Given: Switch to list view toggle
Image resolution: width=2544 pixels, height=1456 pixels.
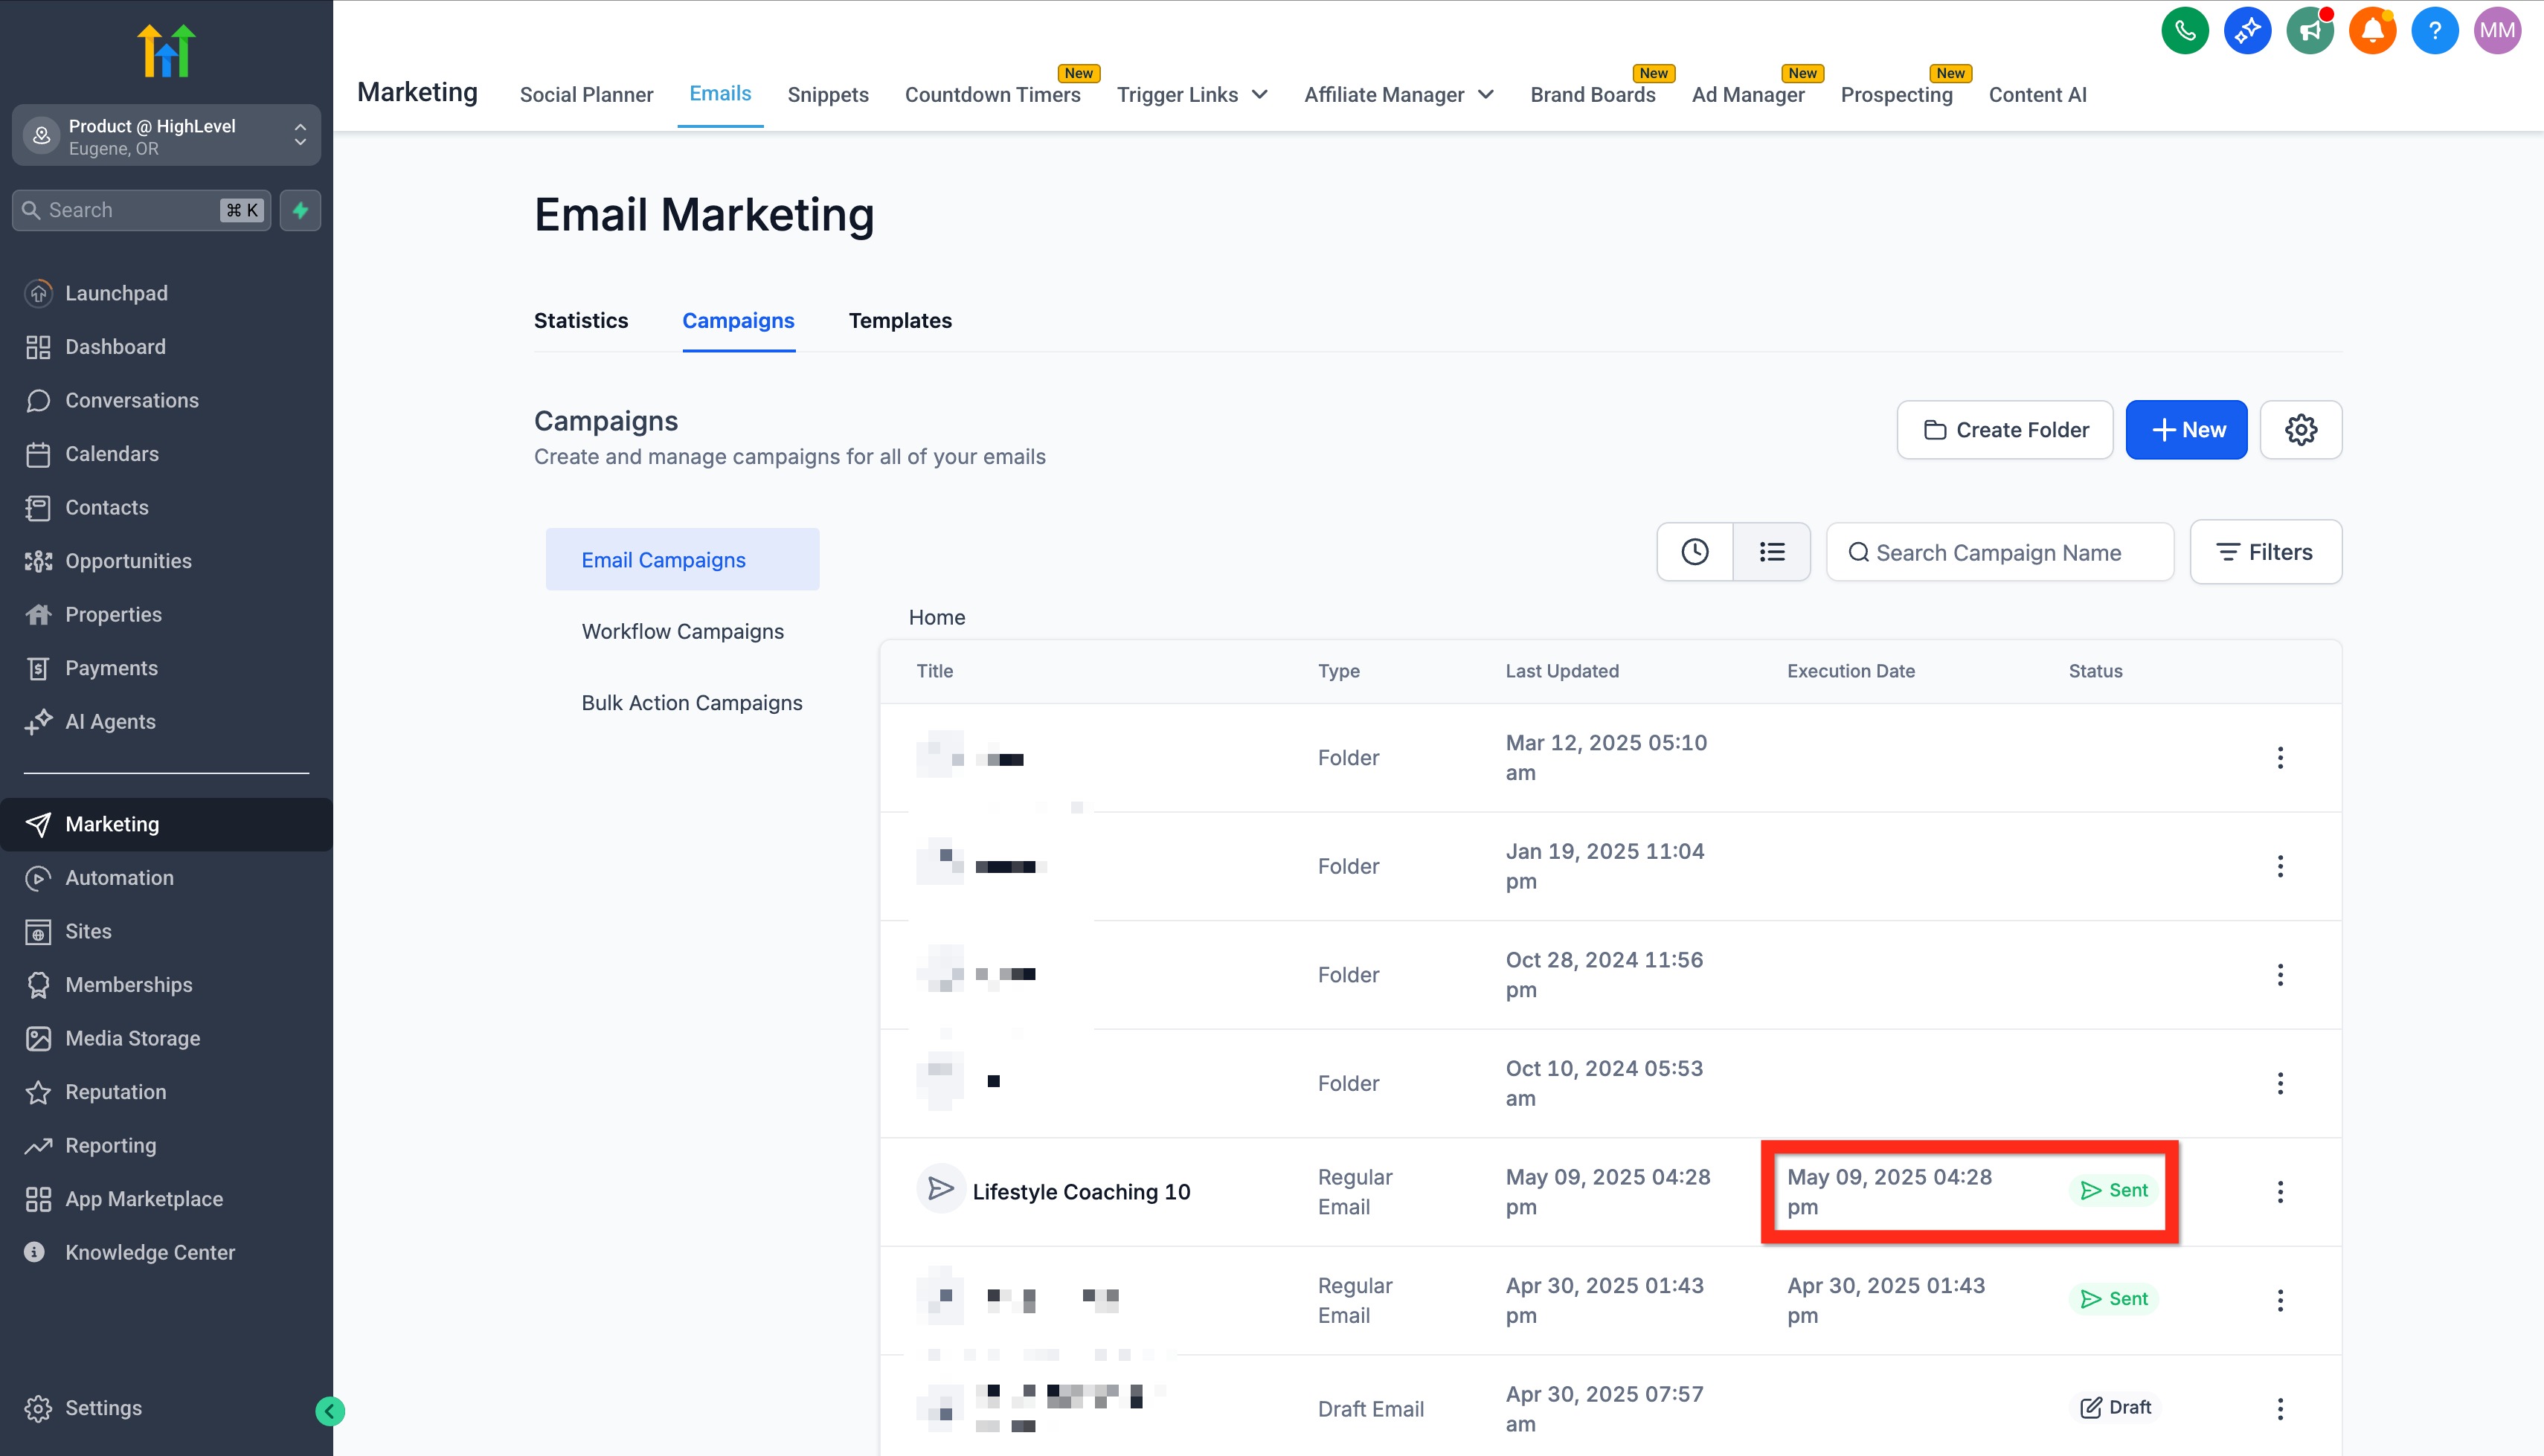Looking at the screenshot, I should (1772, 552).
